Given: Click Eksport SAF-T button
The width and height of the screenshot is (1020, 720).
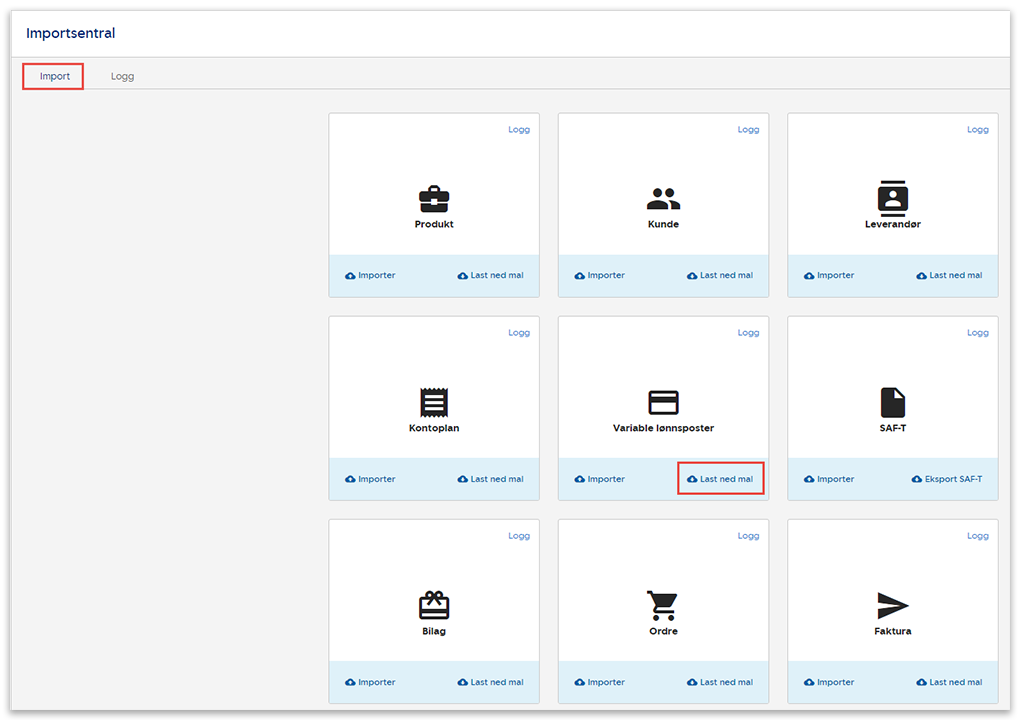Looking at the screenshot, I should point(947,479).
